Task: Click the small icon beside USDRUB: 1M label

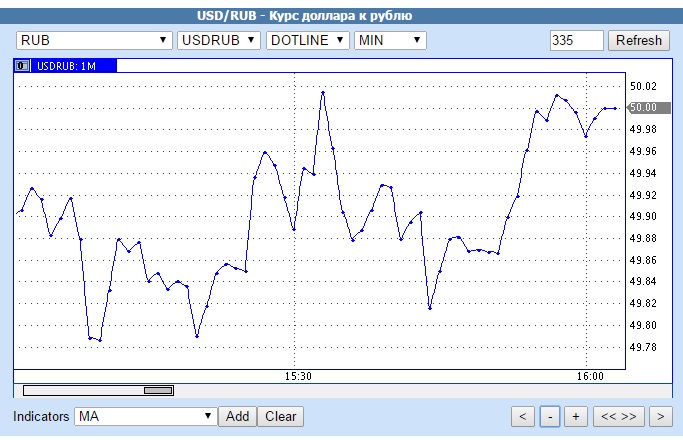Action: pos(21,66)
